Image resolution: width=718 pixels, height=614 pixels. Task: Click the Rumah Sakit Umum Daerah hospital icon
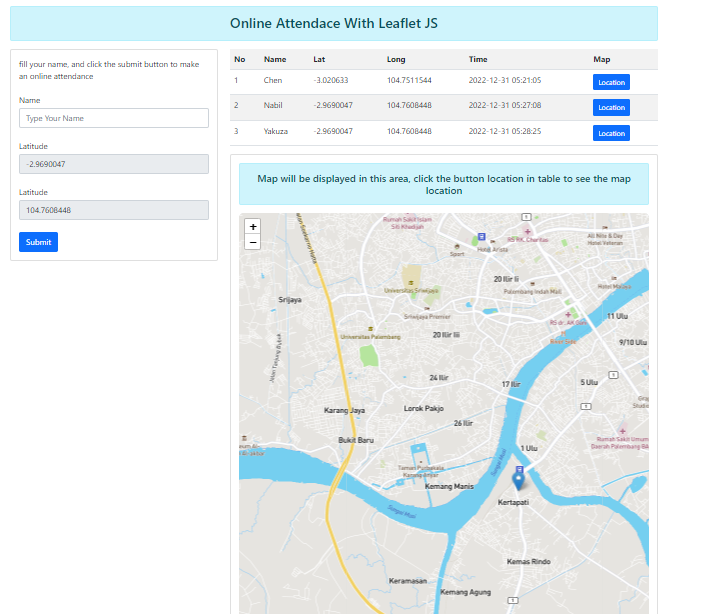click(622, 431)
